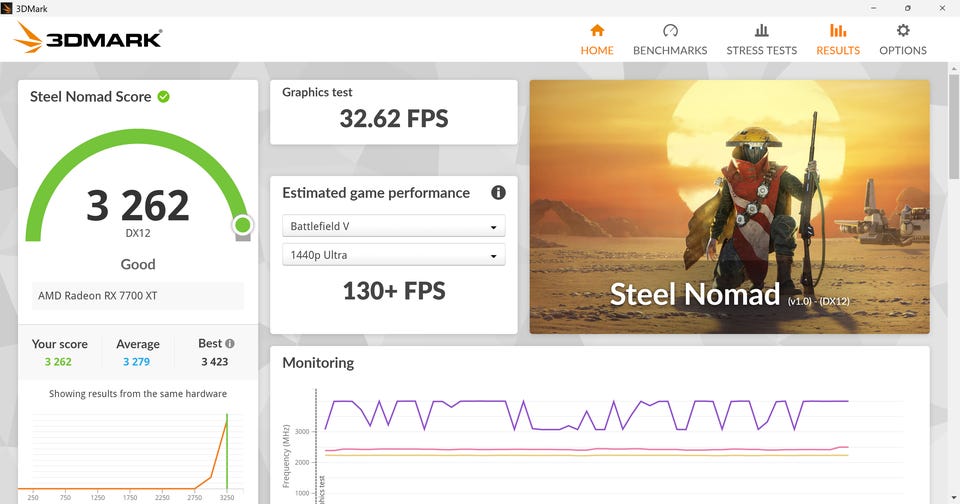Click the Results bars icon

point(838,30)
